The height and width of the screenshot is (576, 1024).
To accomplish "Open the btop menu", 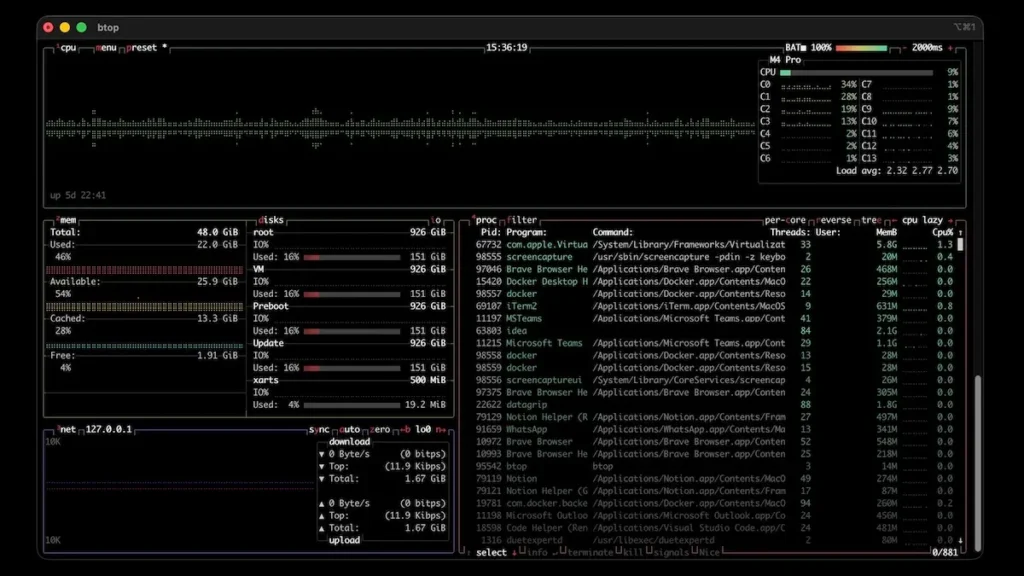I will pyautogui.click(x=106, y=47).
